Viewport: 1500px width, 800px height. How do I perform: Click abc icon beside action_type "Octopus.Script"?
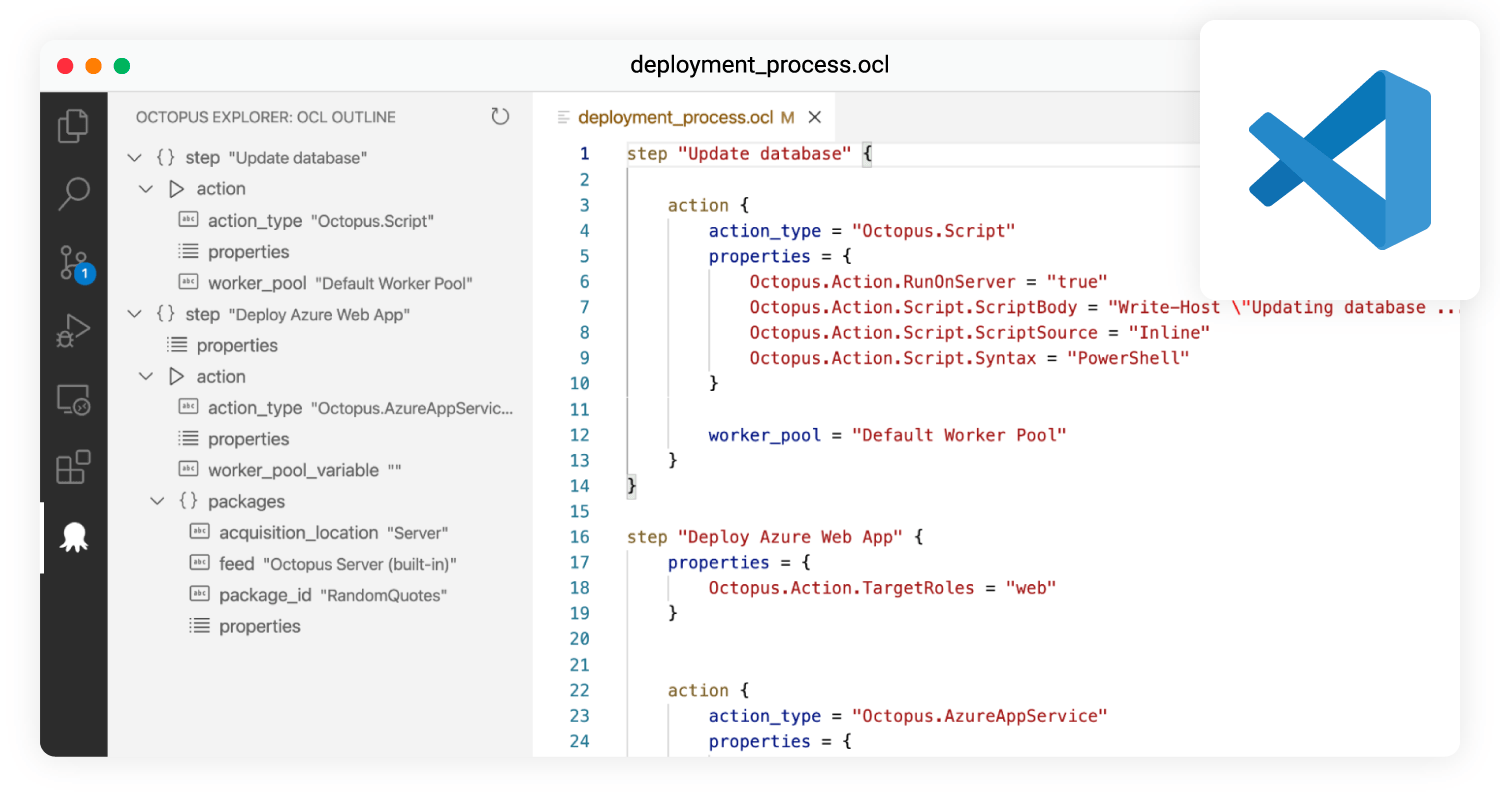tap(188, 220)
